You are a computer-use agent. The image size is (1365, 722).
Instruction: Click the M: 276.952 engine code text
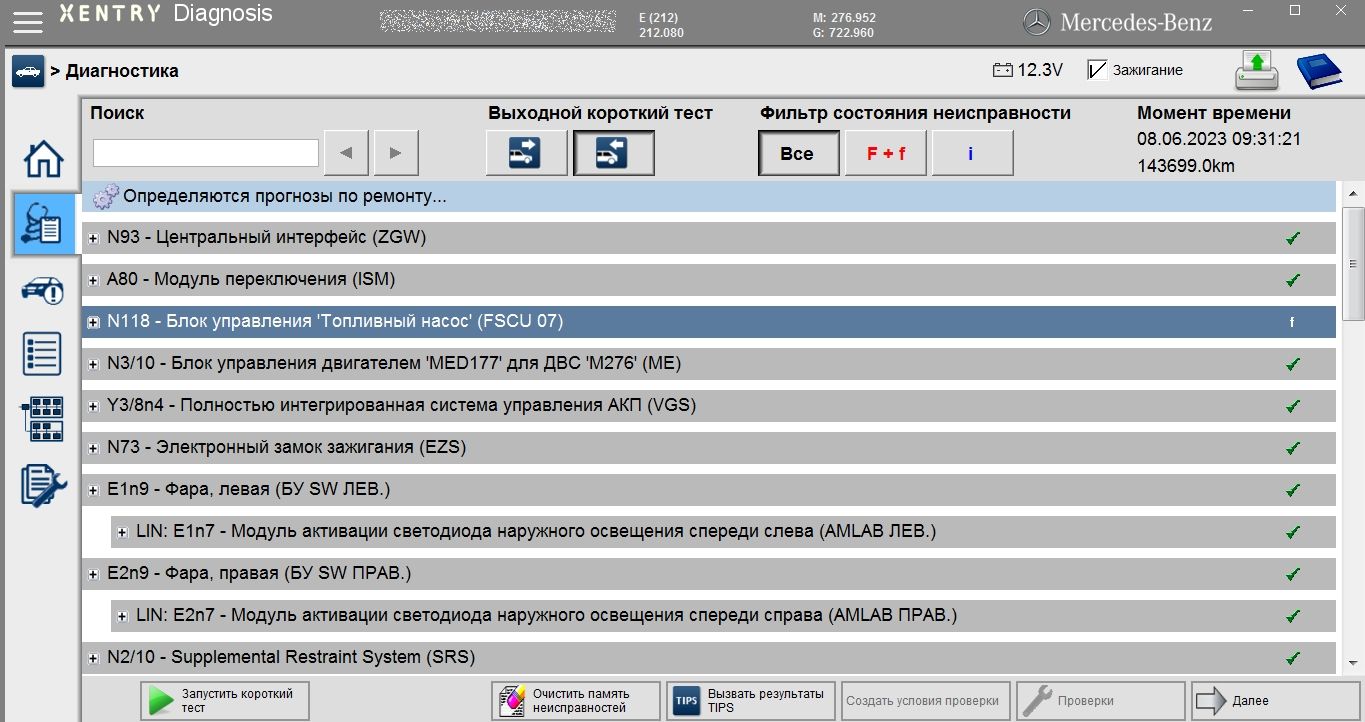coord(846,17)
